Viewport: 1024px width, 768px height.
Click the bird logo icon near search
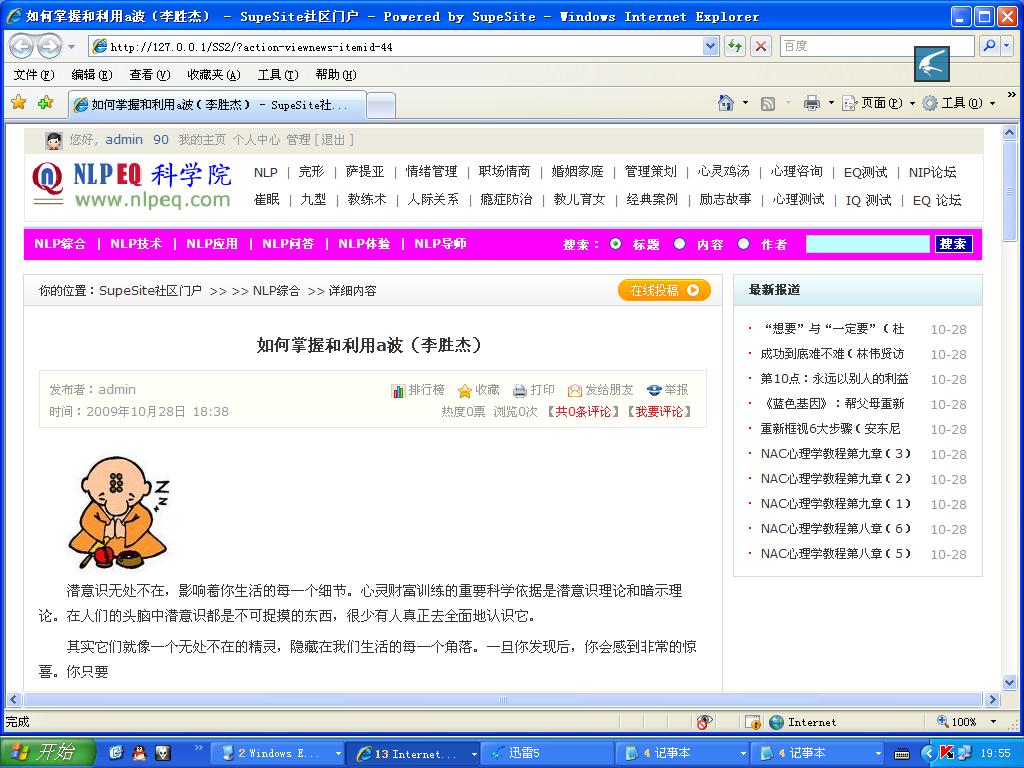pos(931,63)
